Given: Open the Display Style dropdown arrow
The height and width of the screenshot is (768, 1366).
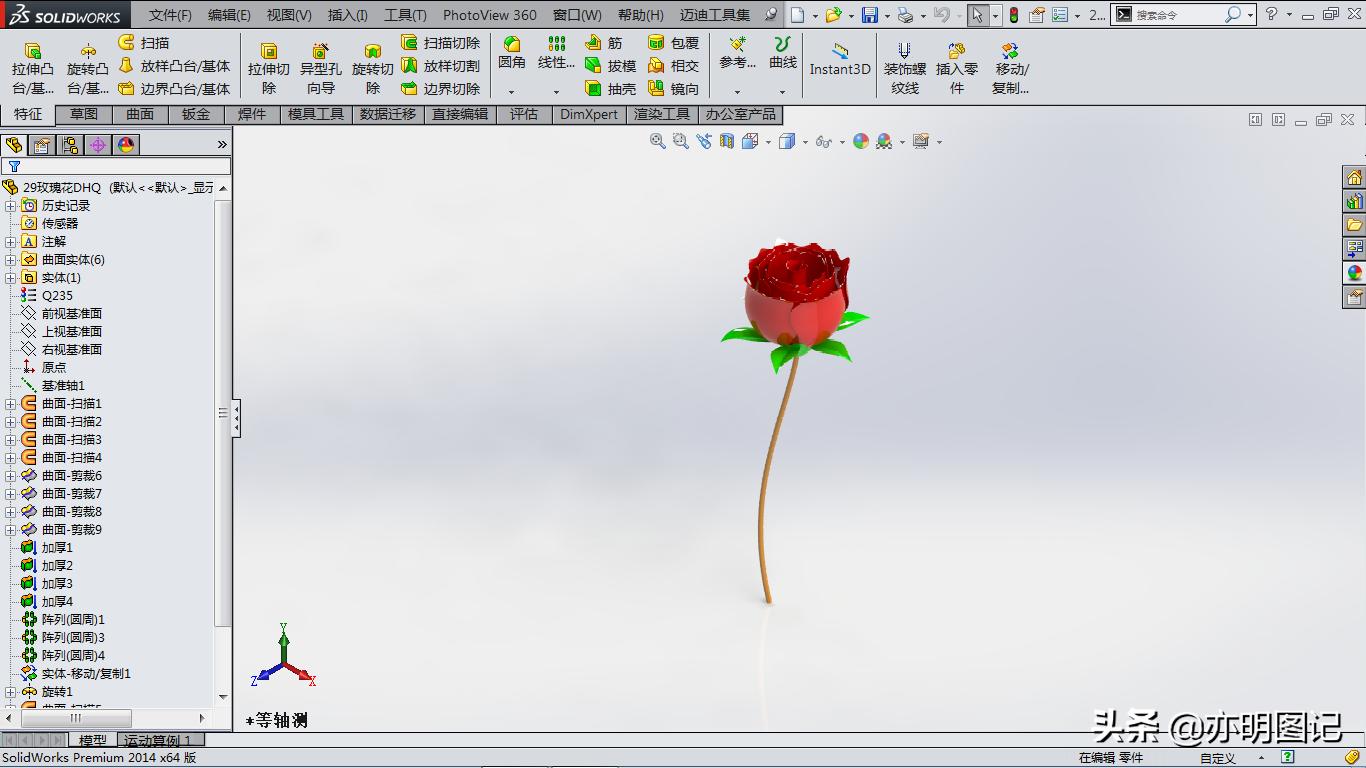Looking at the screenshot, I should (x=805, y=141).
